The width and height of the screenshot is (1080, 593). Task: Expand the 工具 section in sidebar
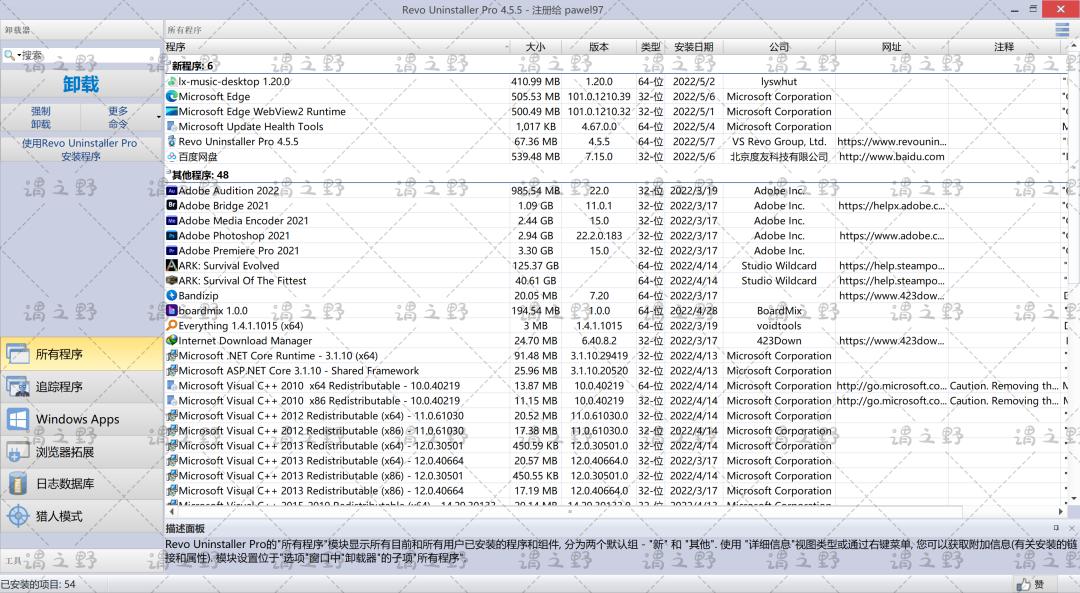click(x=81, y=561)
